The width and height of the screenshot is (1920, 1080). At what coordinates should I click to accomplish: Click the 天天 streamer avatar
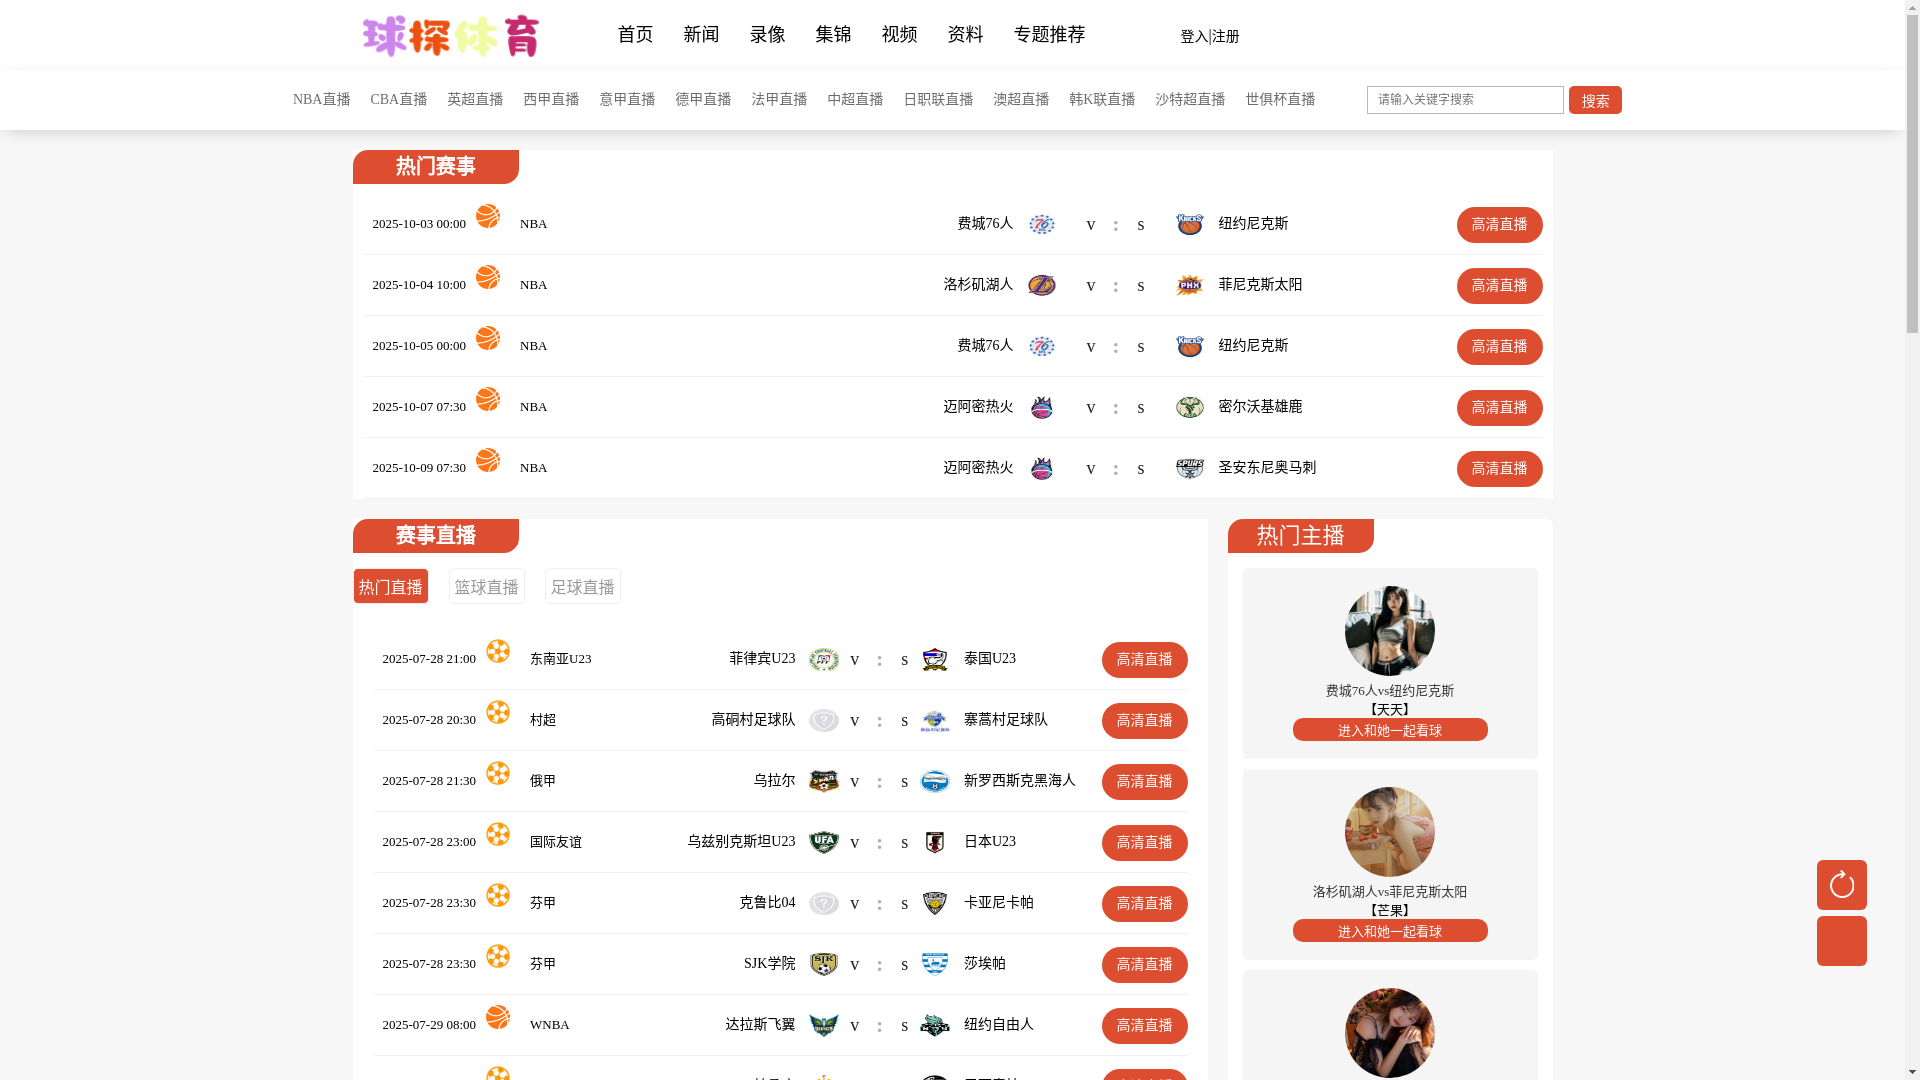point(1390,631)
